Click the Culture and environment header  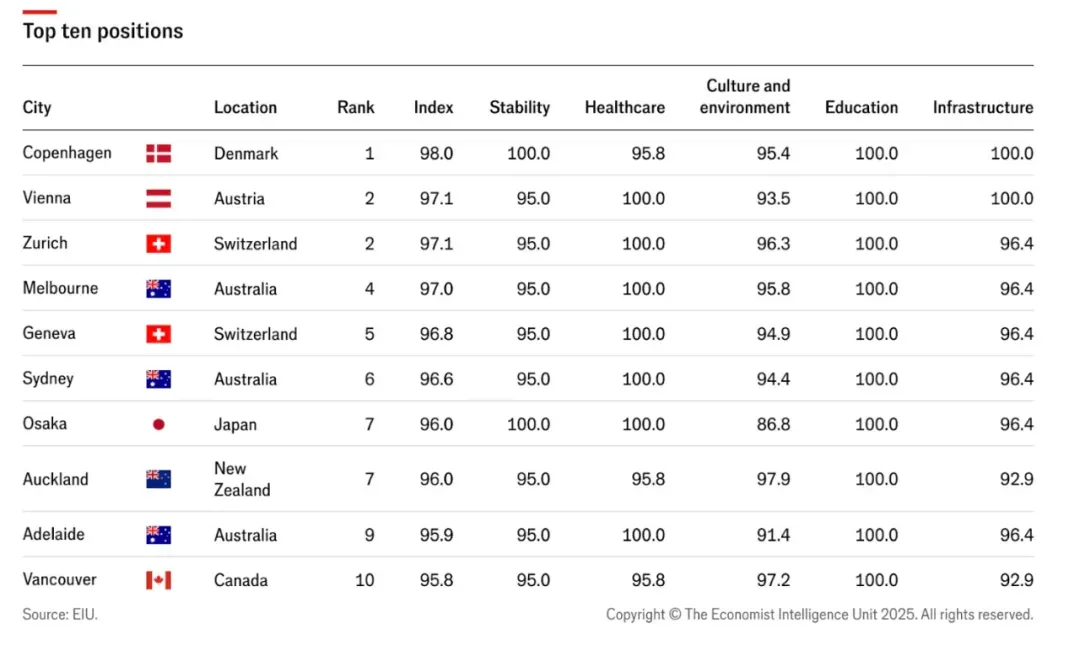[x=745, y=96]
